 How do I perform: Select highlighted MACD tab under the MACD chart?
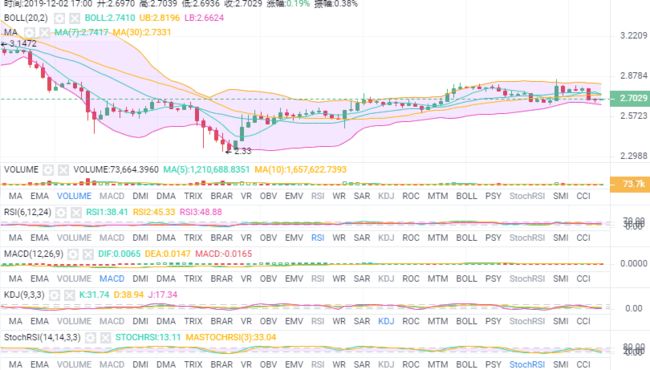(x=112, y=279)
